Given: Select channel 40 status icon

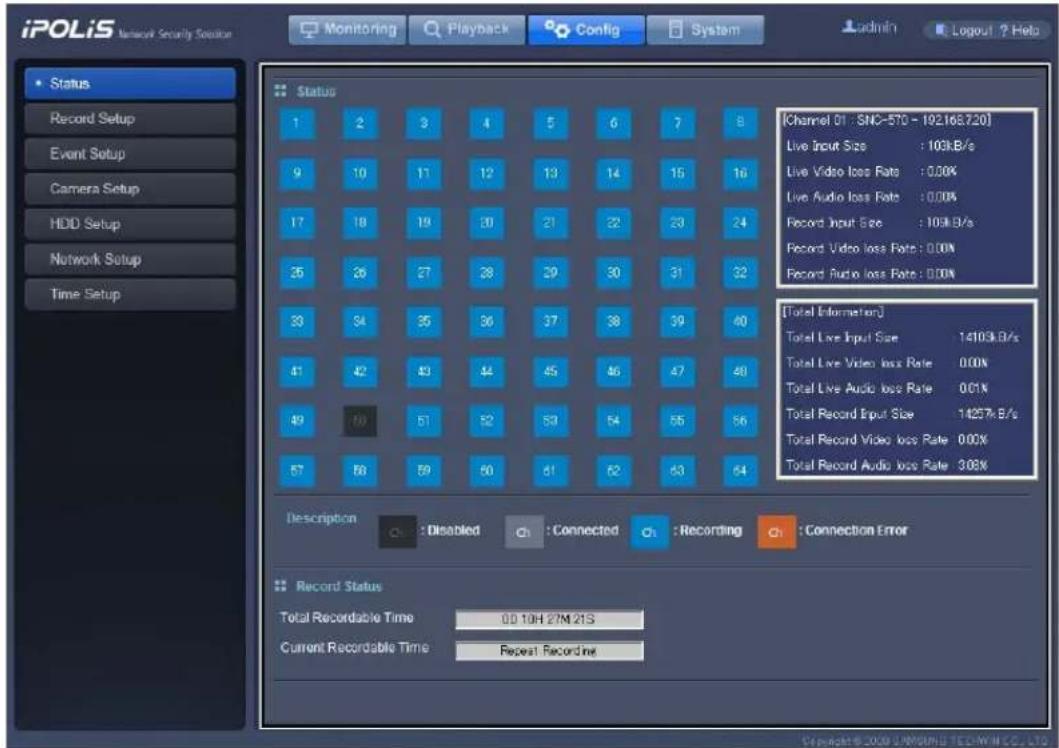Looking at the screenshot, I should click(x=740, y=322).
